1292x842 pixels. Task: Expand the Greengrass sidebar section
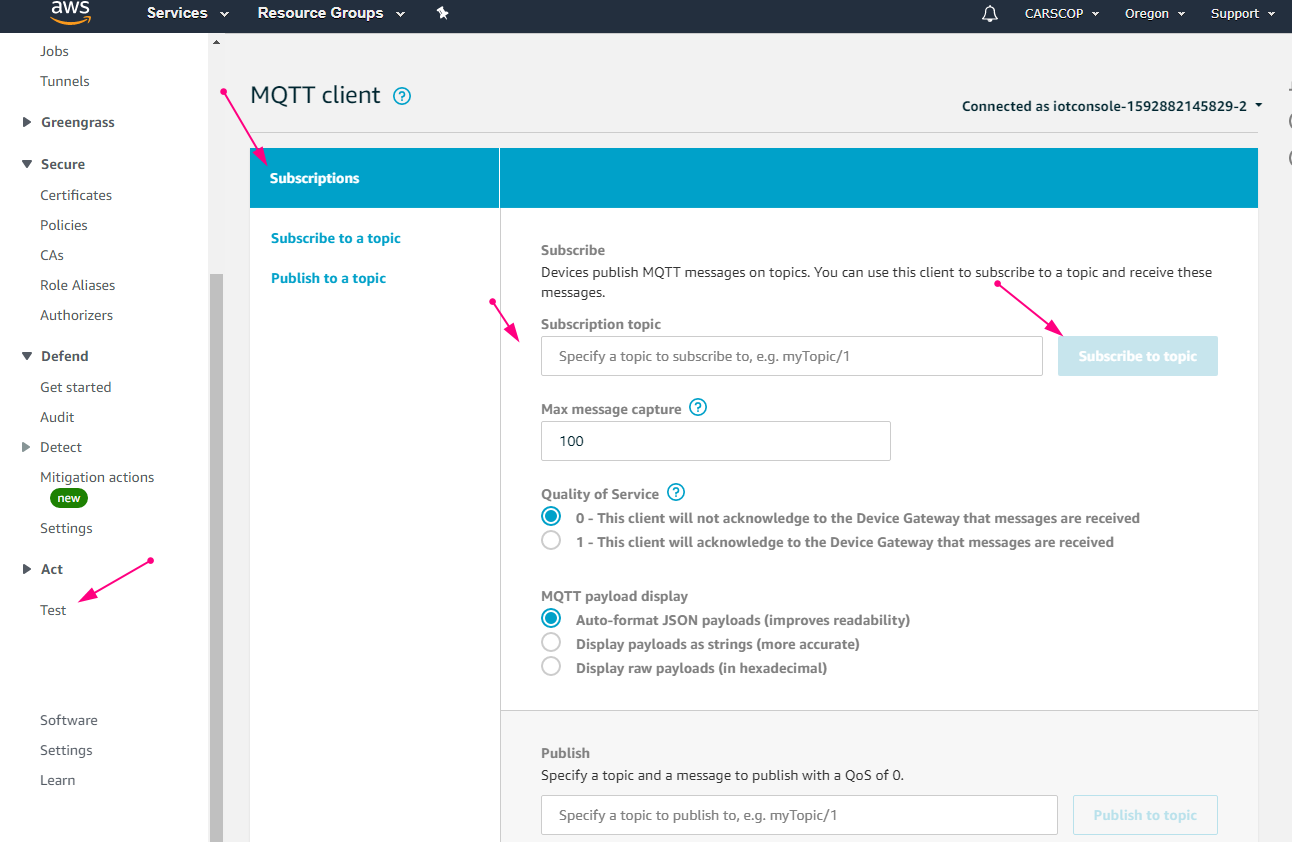pos(27,122)
